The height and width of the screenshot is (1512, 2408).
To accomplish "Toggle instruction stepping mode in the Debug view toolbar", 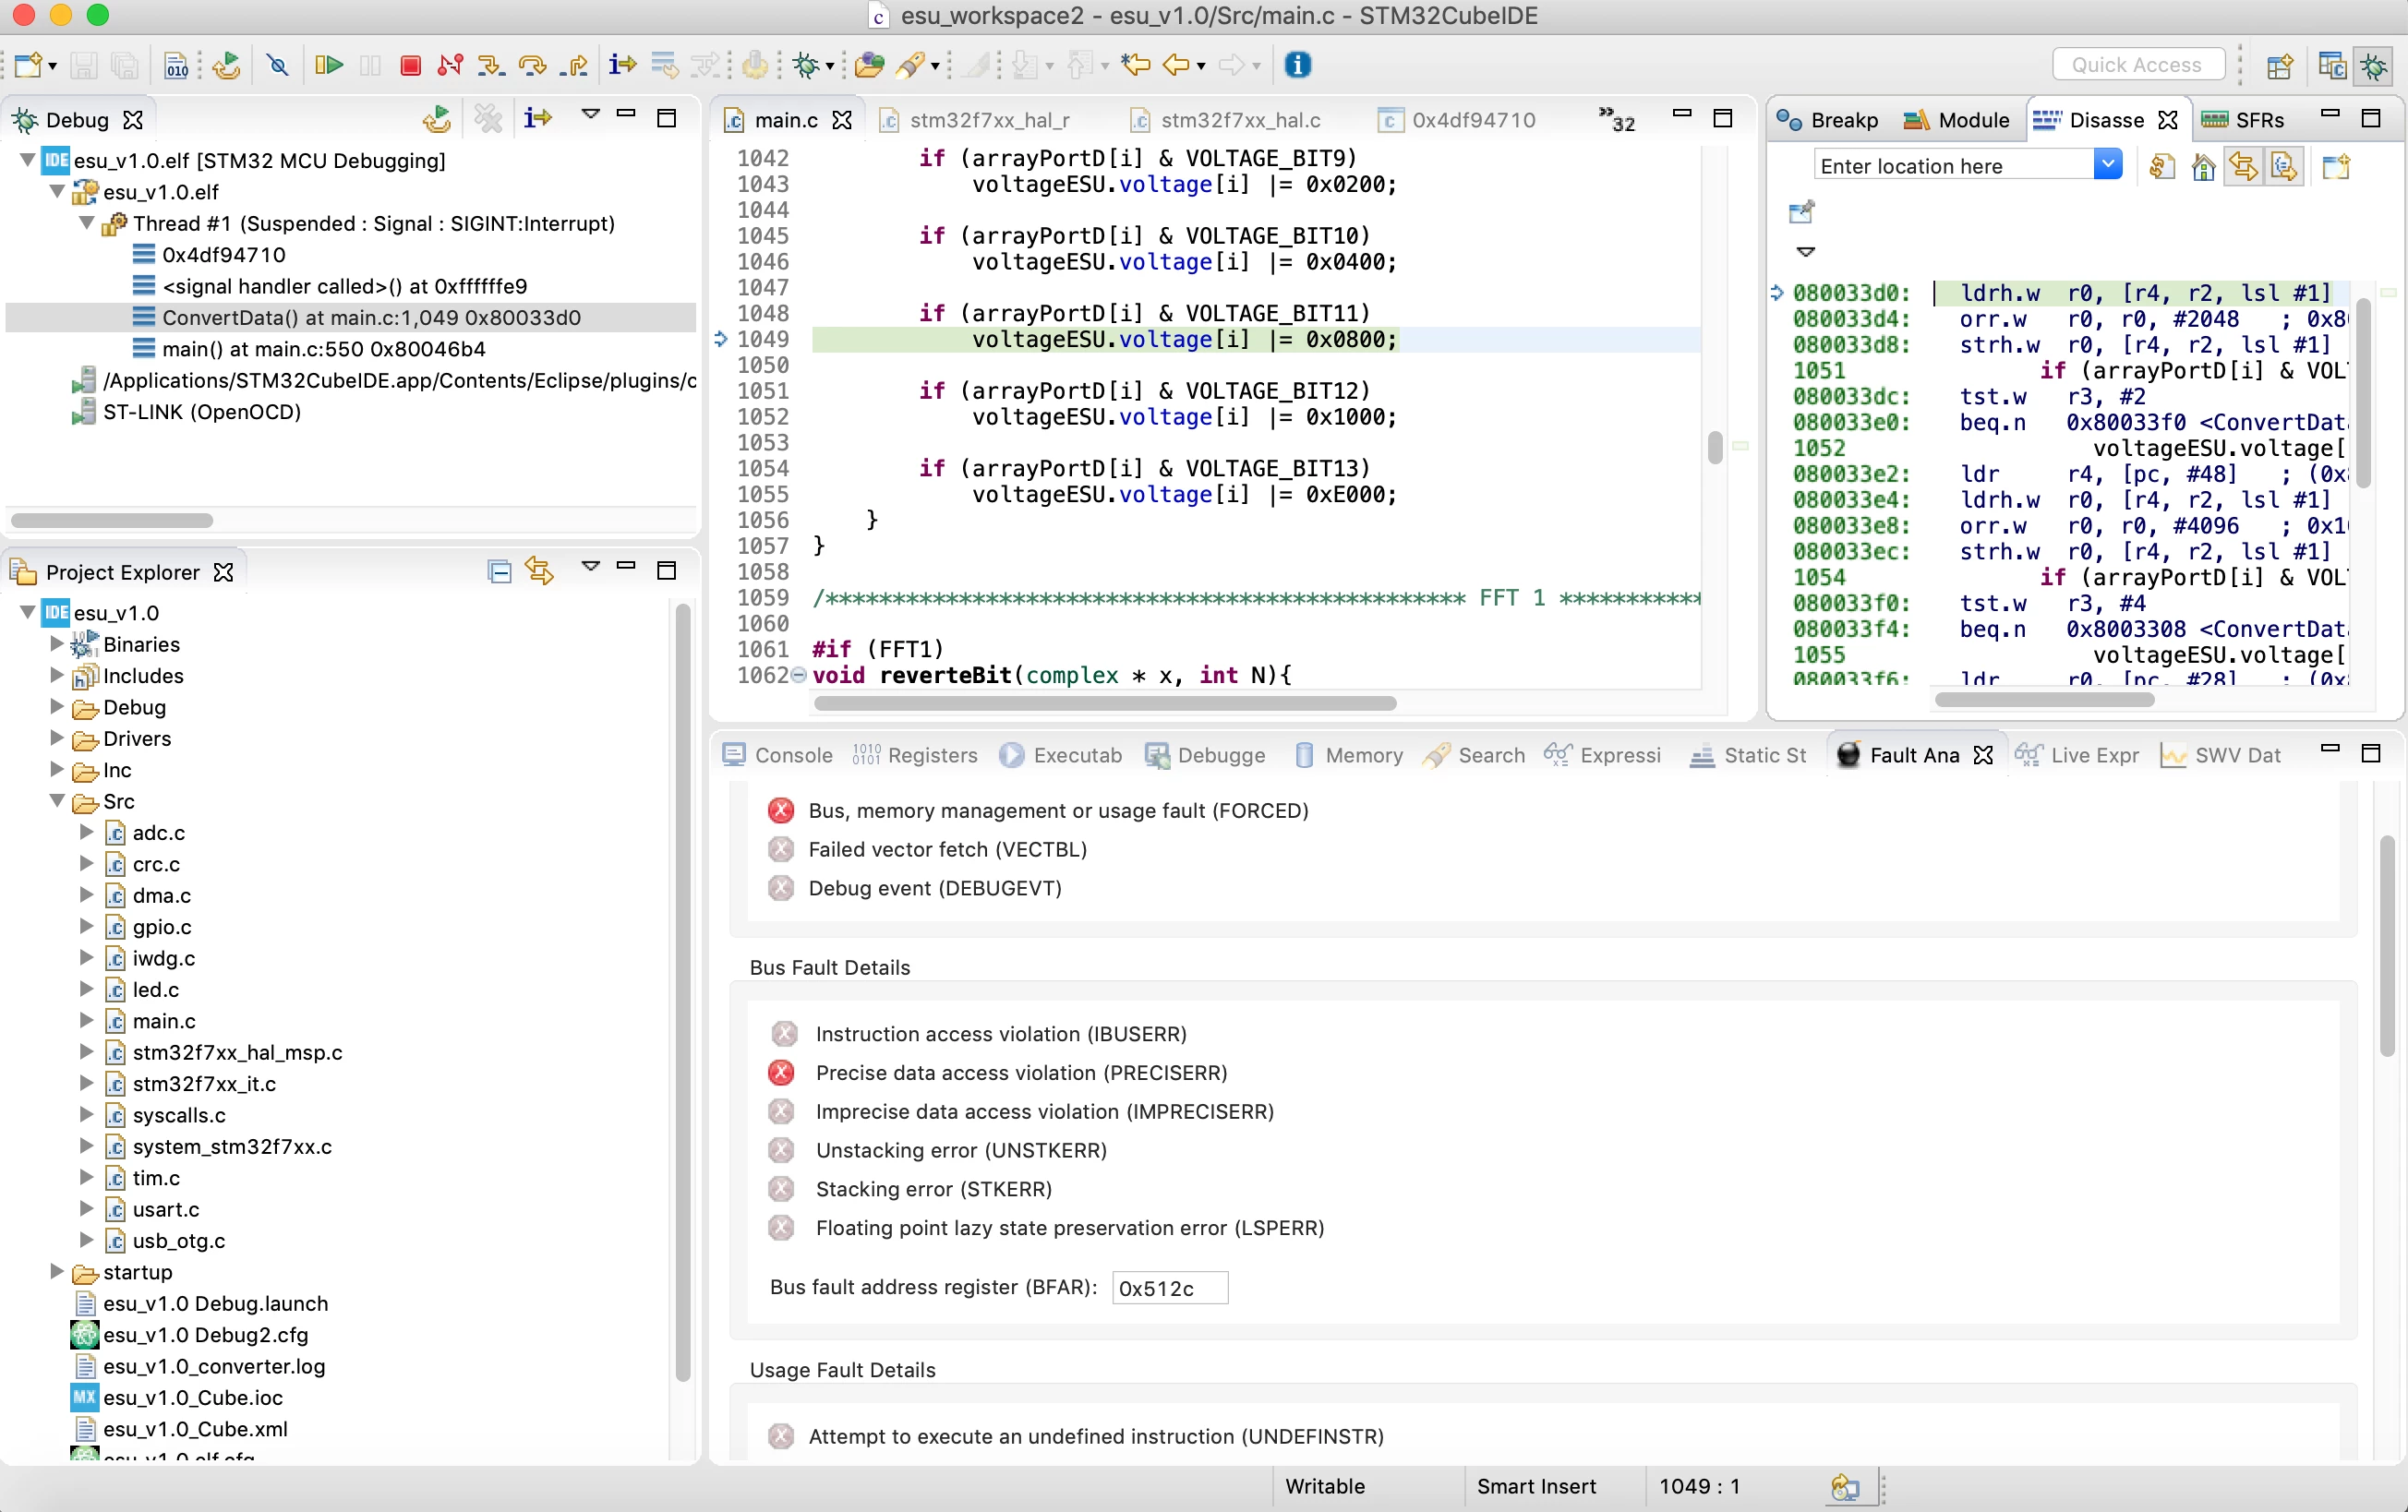I will point(537,119).
